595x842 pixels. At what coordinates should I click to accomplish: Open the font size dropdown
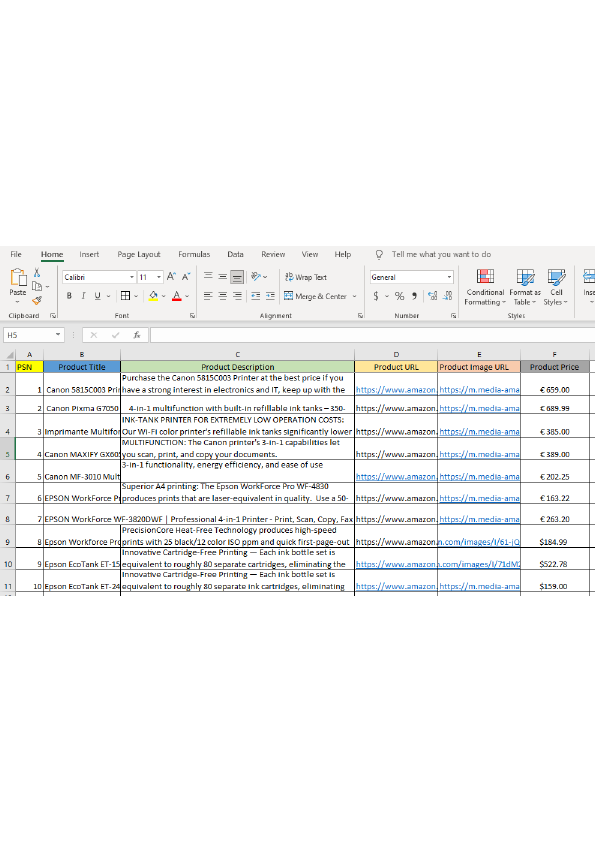click(x=159, y=277)
